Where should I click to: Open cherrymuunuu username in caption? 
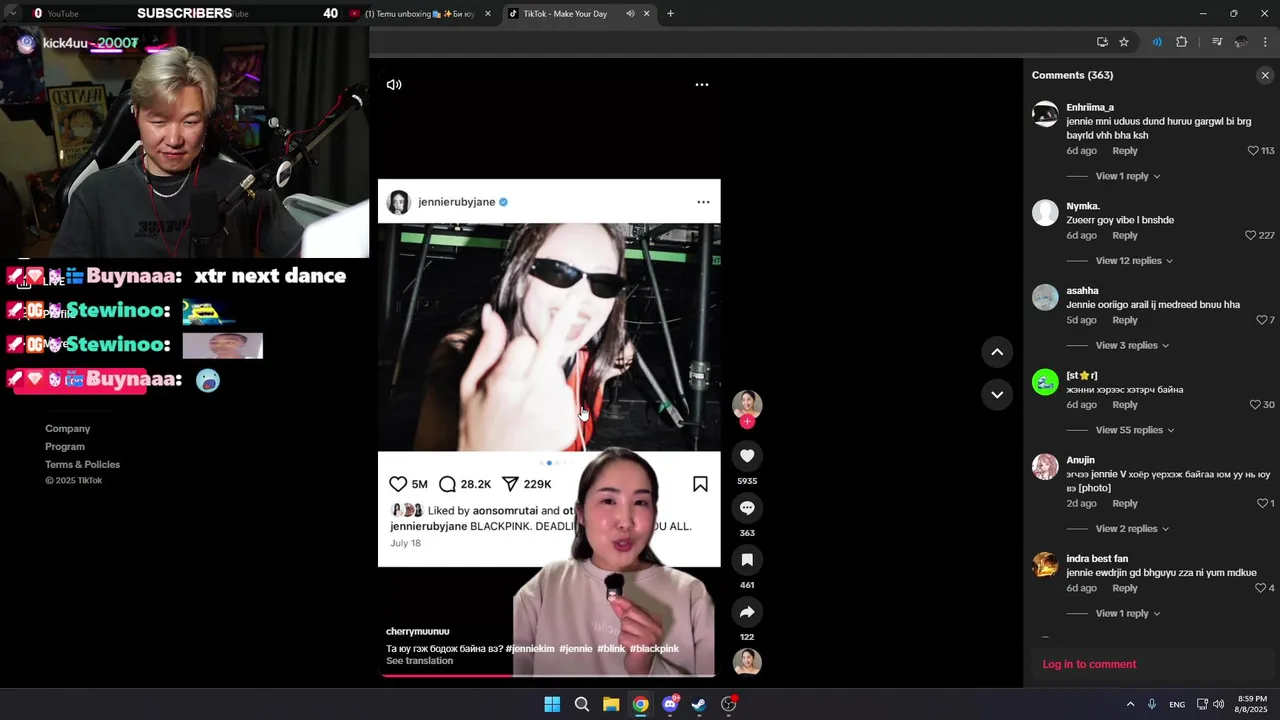[x=418, y=632]
